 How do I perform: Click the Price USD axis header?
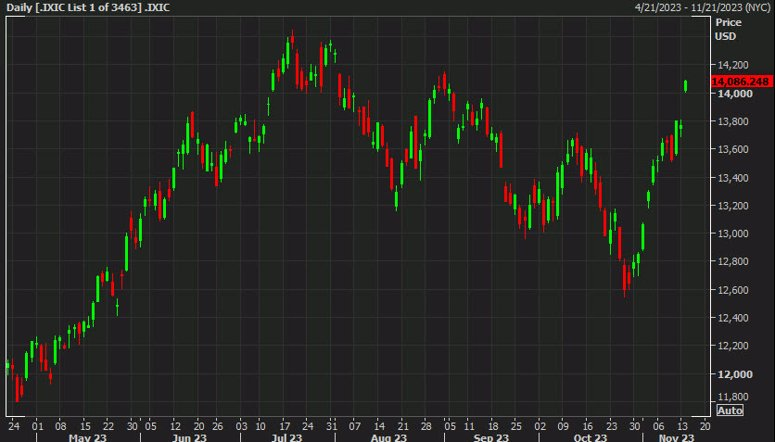click(x=727, y=29)
